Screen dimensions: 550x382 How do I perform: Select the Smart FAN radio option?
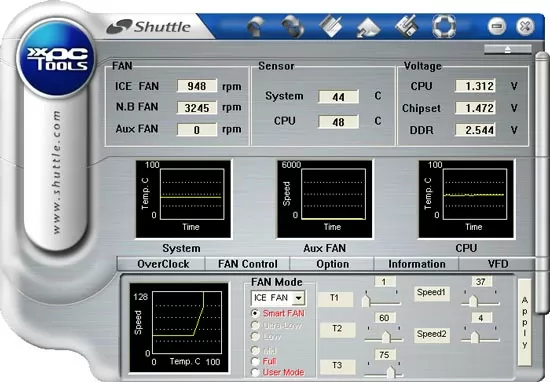(255, 313)
